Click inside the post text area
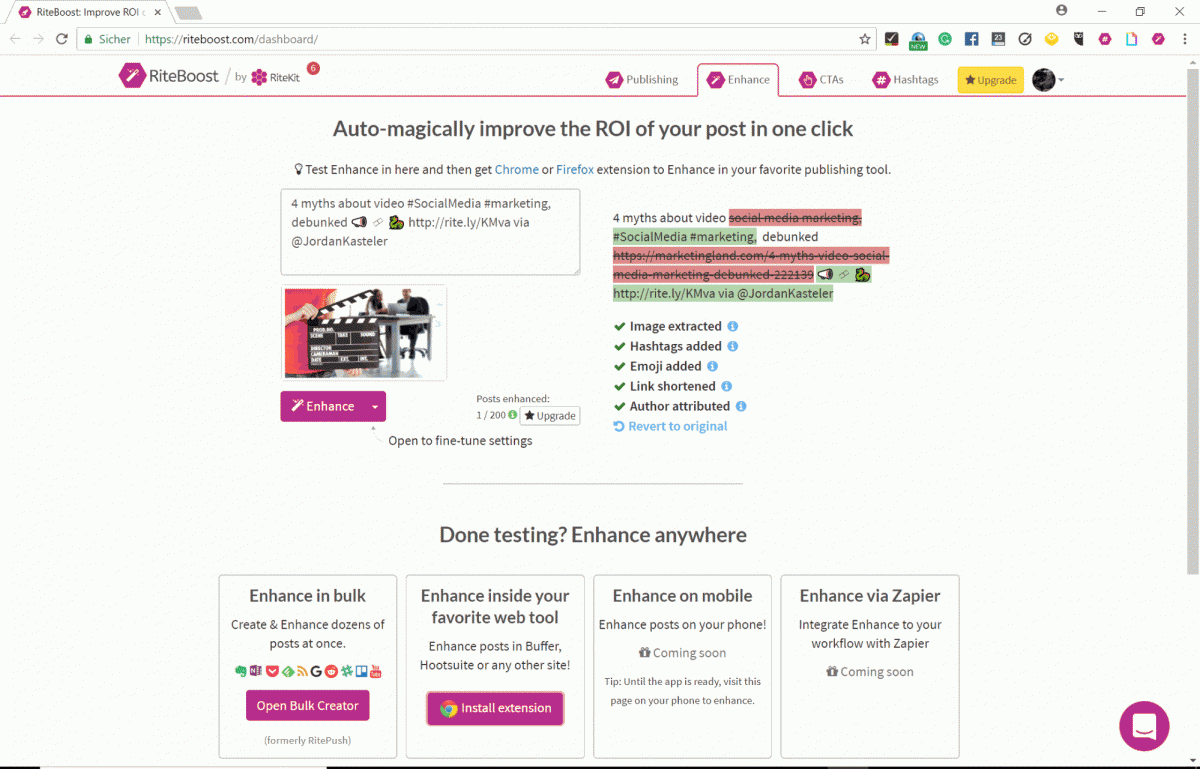Image resolution: width=1200 pixels, height=769 pixels. [430, 232]
